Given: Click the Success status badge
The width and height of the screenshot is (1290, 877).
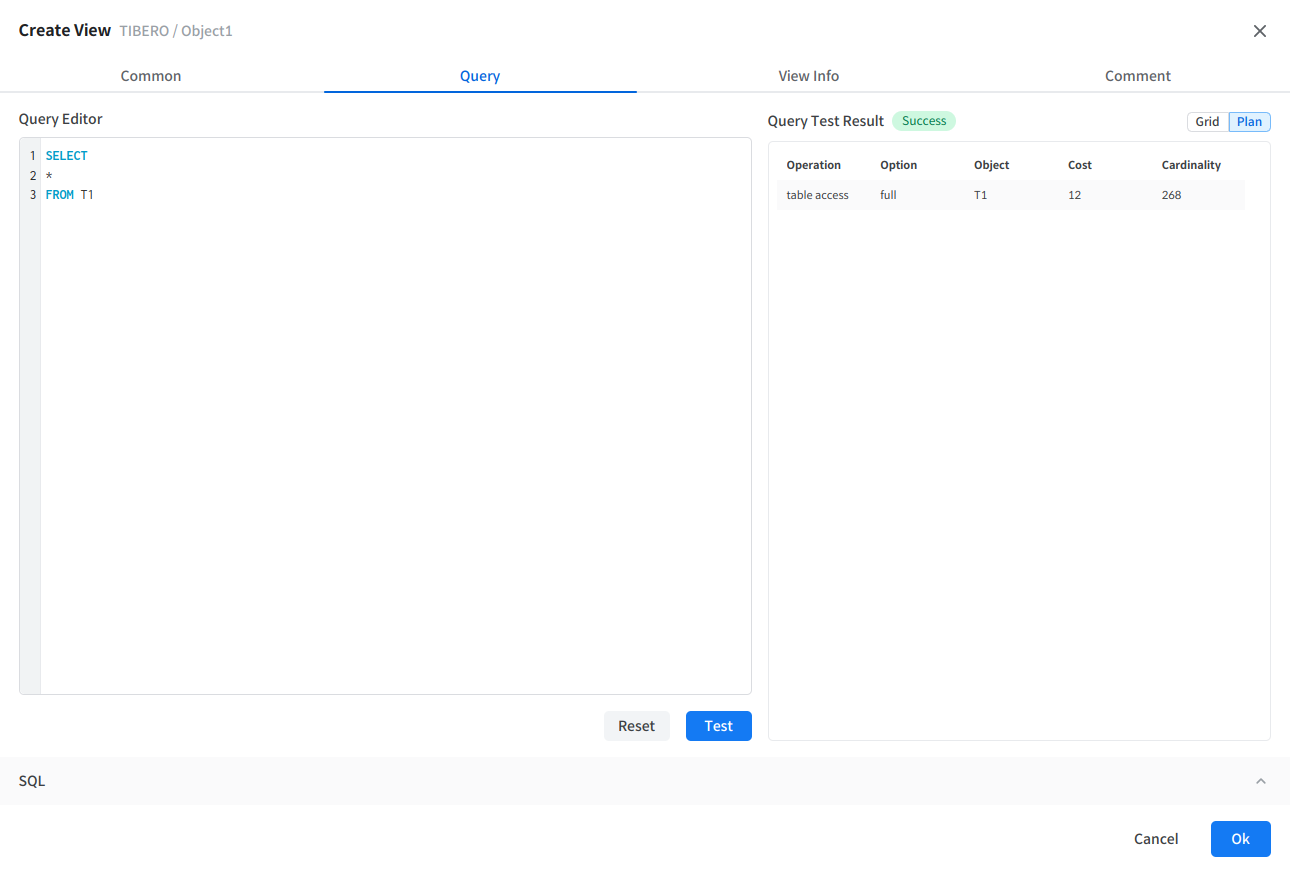Looking at the screenshot, I should 923,121.
